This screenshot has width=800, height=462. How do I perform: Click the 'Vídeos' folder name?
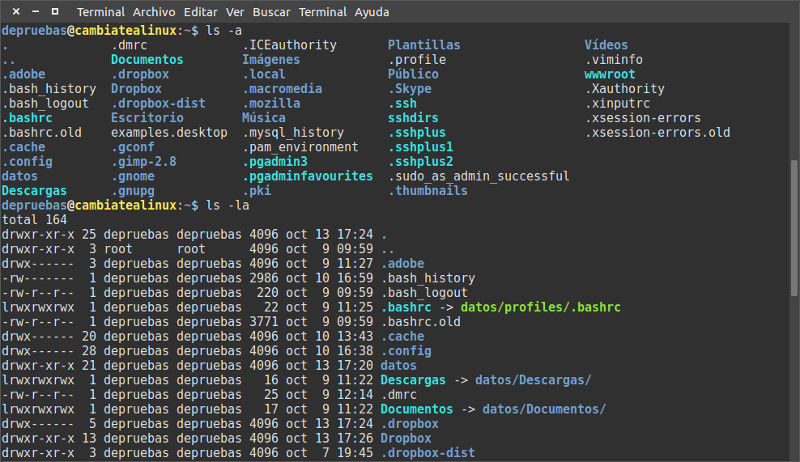coord(606,45)
